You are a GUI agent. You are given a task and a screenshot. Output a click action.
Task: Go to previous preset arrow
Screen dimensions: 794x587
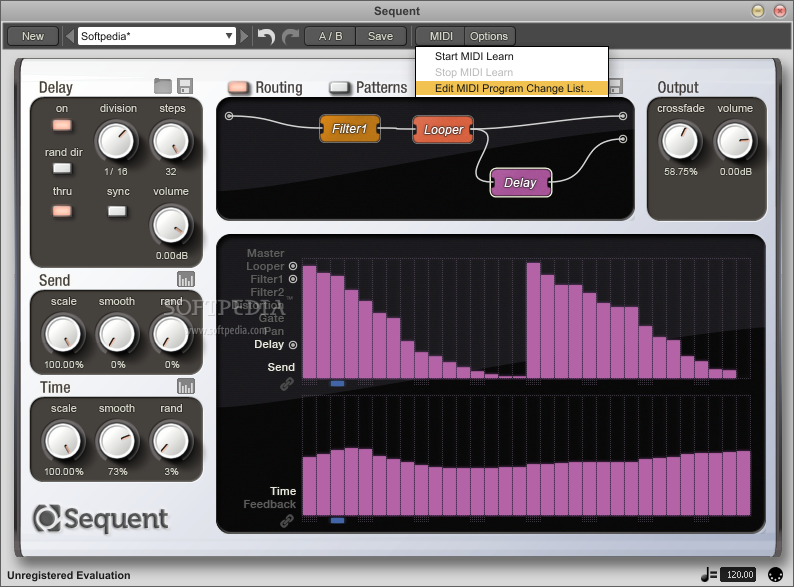(70, 36)
